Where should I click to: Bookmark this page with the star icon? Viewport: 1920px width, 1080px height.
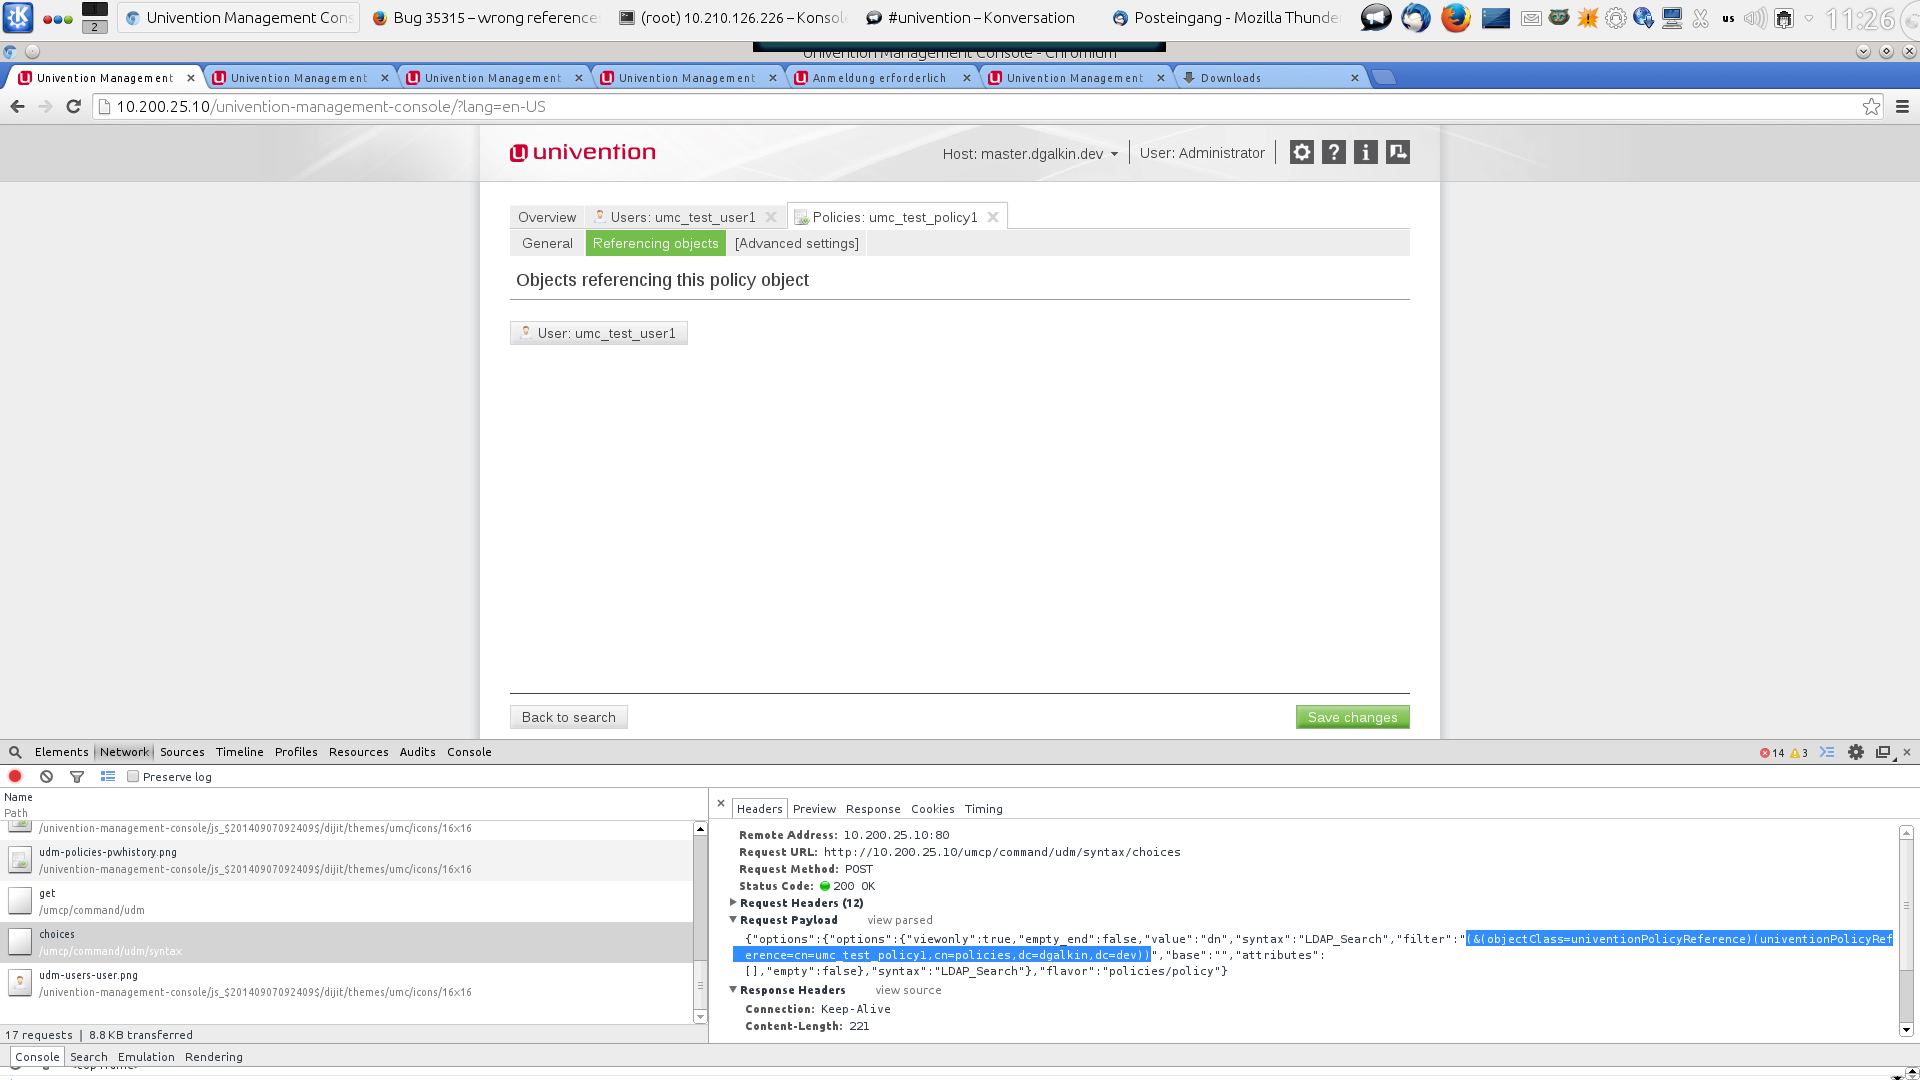tap(1871, 106)
